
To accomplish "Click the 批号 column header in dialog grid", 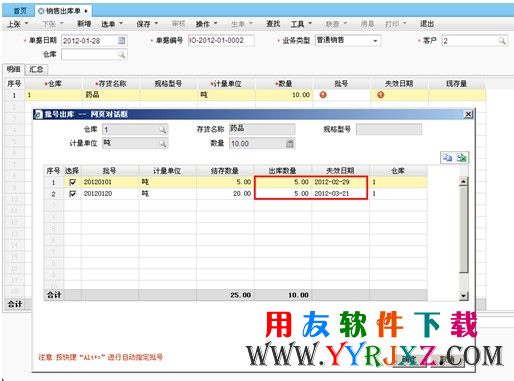I will (110, 171).
